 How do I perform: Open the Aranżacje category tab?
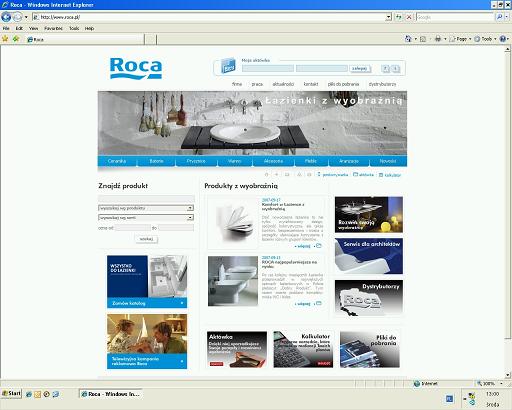click(x=349, y=161)
